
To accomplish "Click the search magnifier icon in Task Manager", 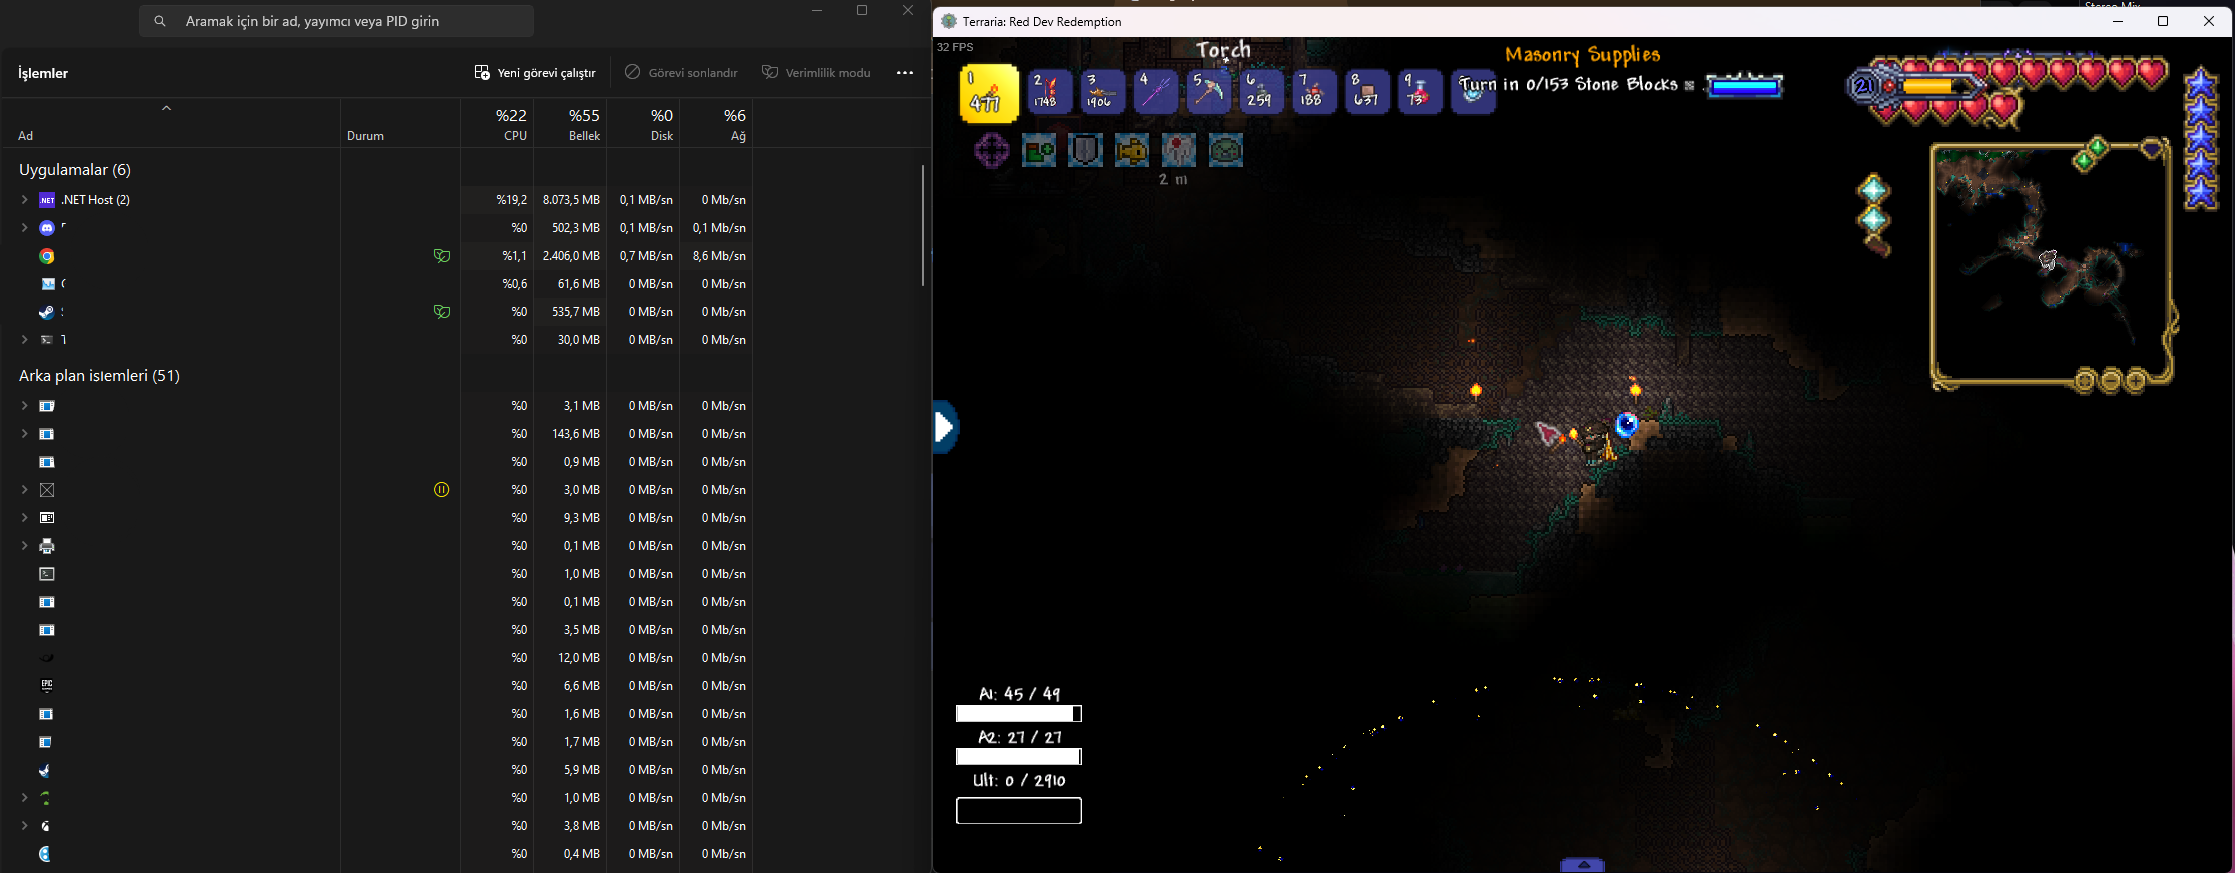I will point(160,21).
